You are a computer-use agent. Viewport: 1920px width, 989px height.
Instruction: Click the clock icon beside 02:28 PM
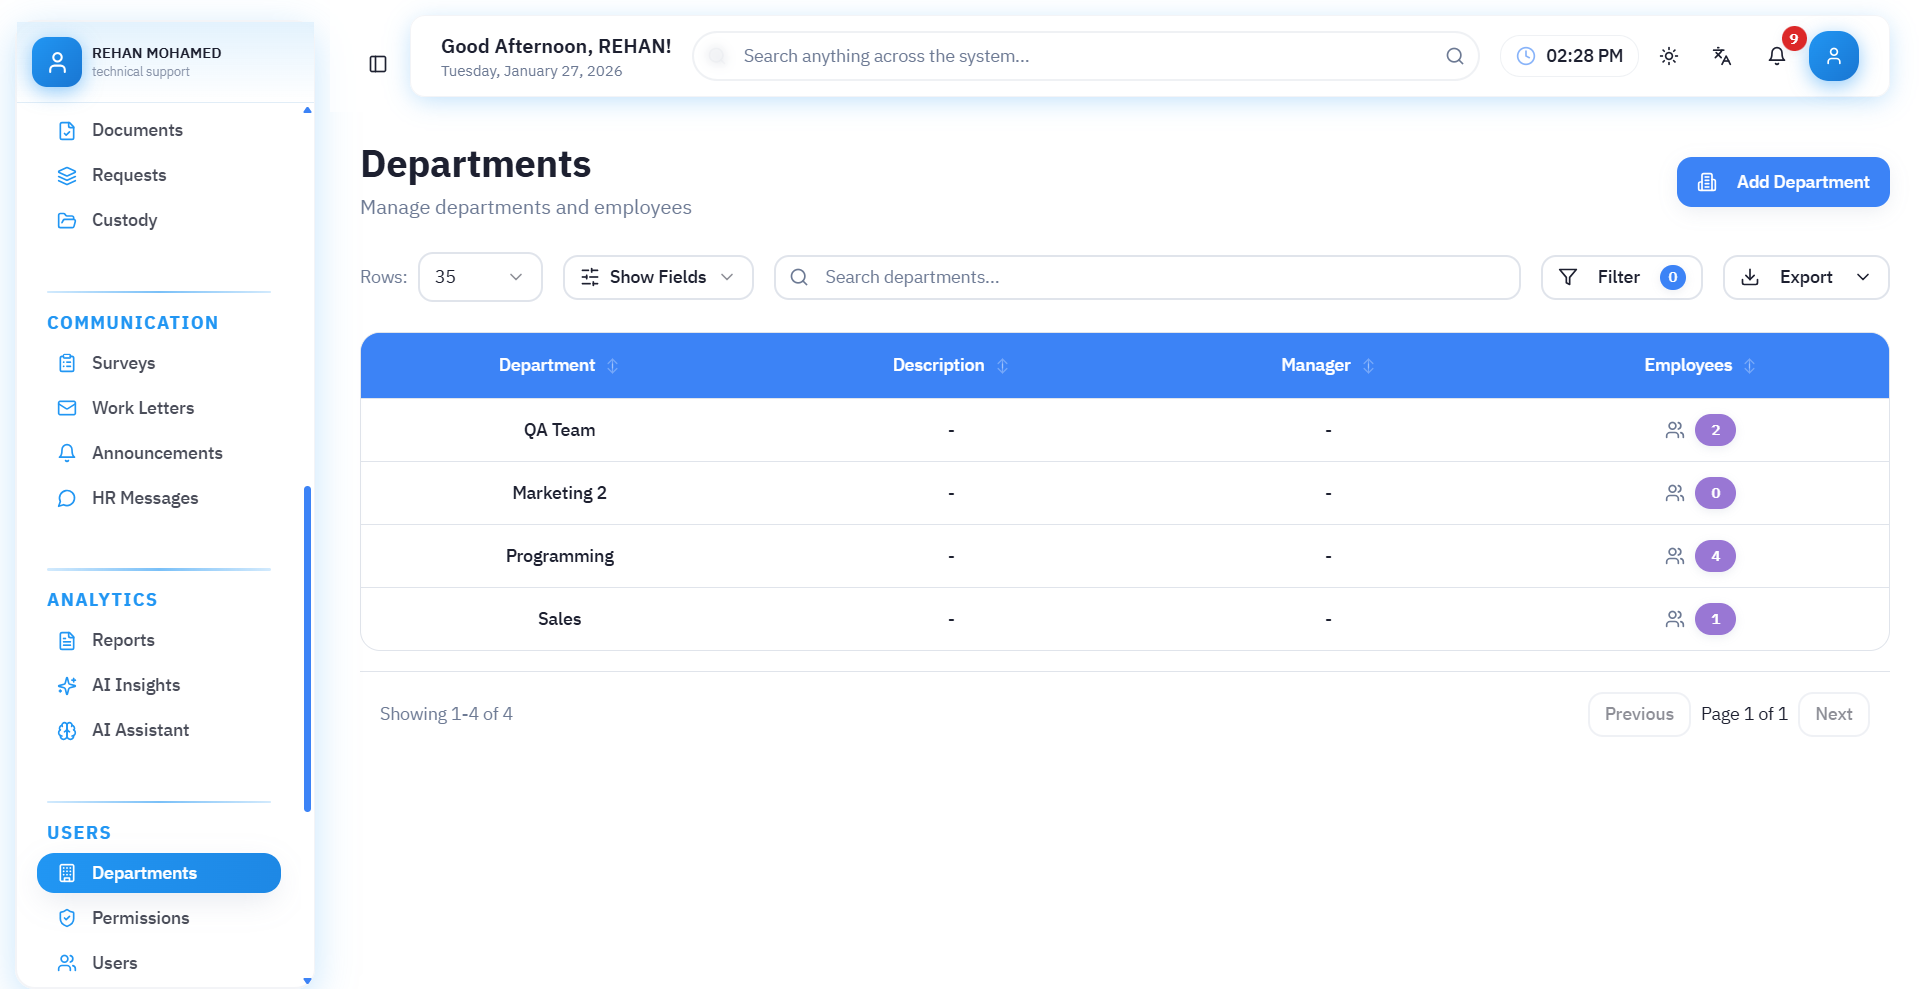coord(1526,56)
